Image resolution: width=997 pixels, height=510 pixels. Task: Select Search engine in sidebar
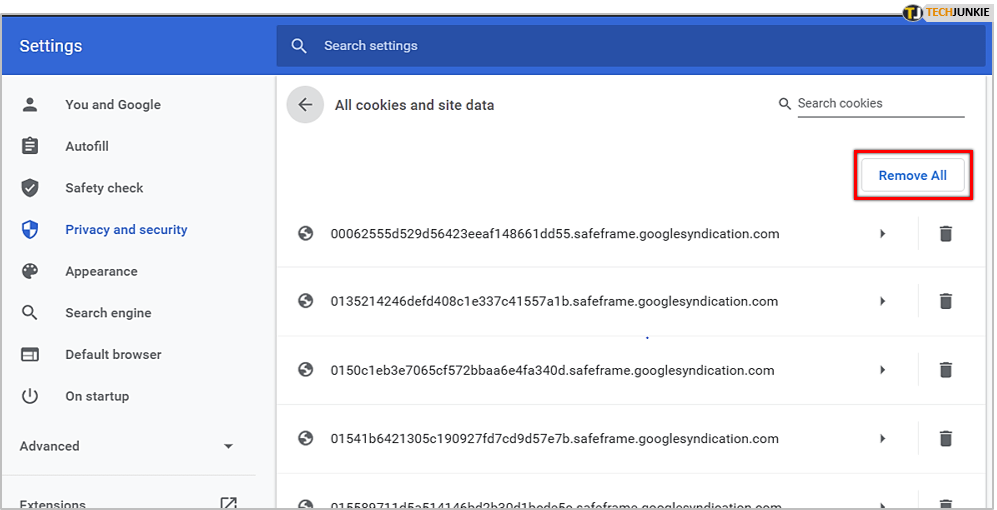pos(108,313)
